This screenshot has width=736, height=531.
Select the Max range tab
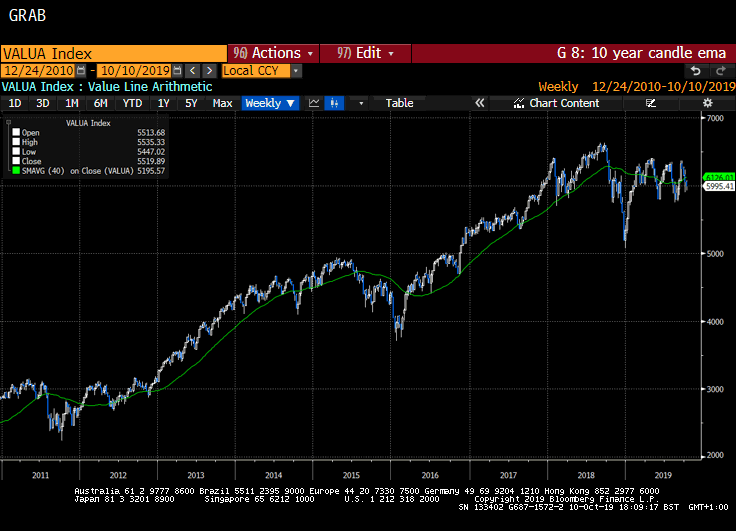pos(222,103)
